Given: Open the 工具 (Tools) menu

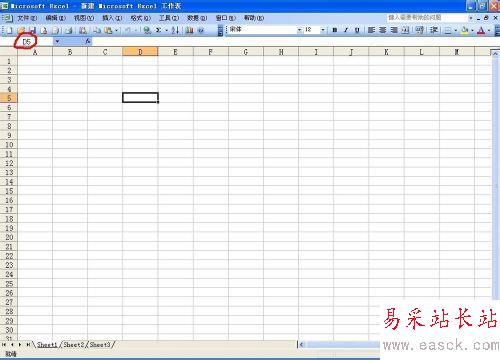Looking at the screenshot, I should tap(169, 18).
